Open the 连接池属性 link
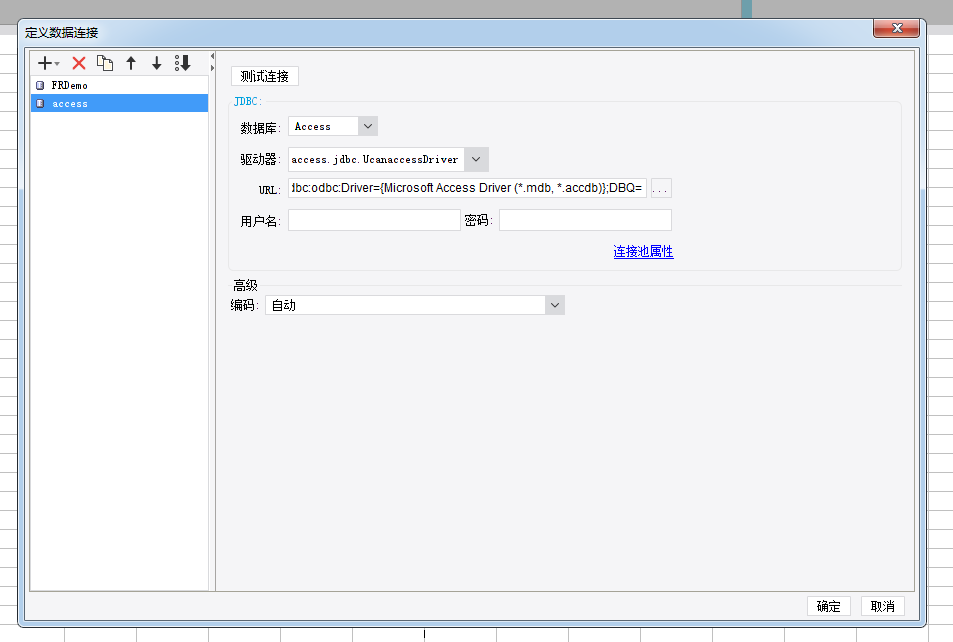 click(x=643, y=251)
